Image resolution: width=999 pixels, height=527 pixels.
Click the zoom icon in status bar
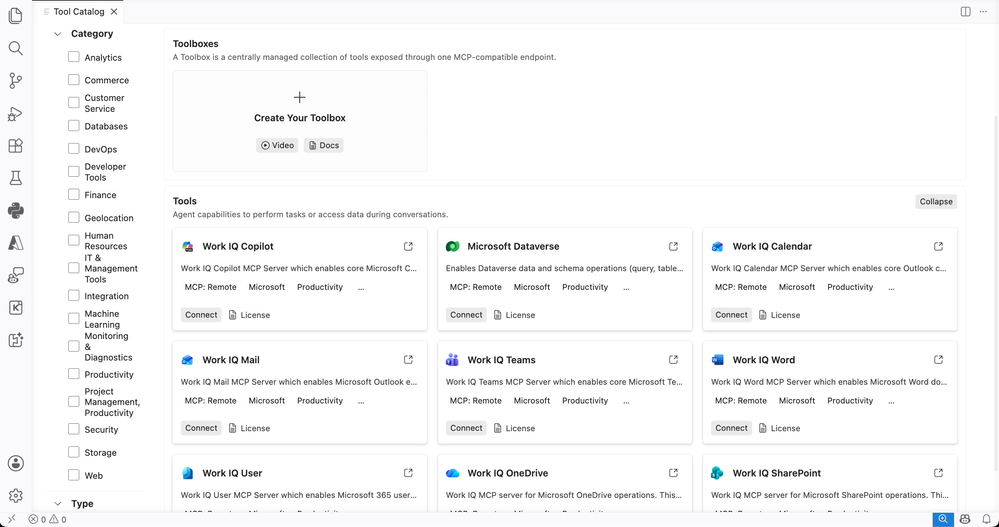point(943,519)
